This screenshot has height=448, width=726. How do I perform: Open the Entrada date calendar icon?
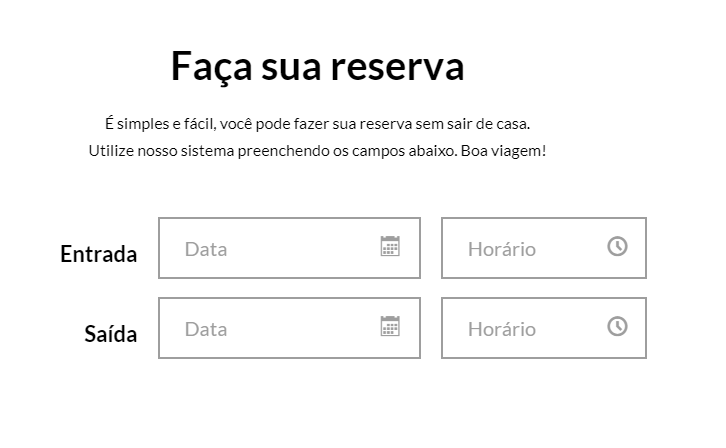pos(390,247)
